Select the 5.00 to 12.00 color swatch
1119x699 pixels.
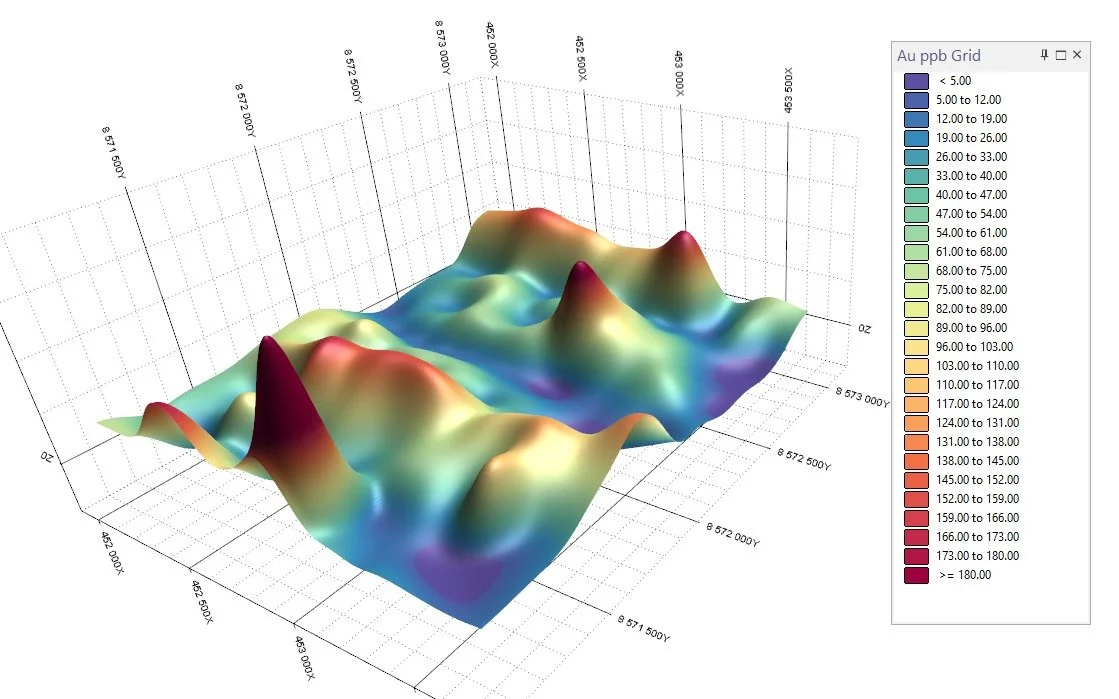[916, 100]
